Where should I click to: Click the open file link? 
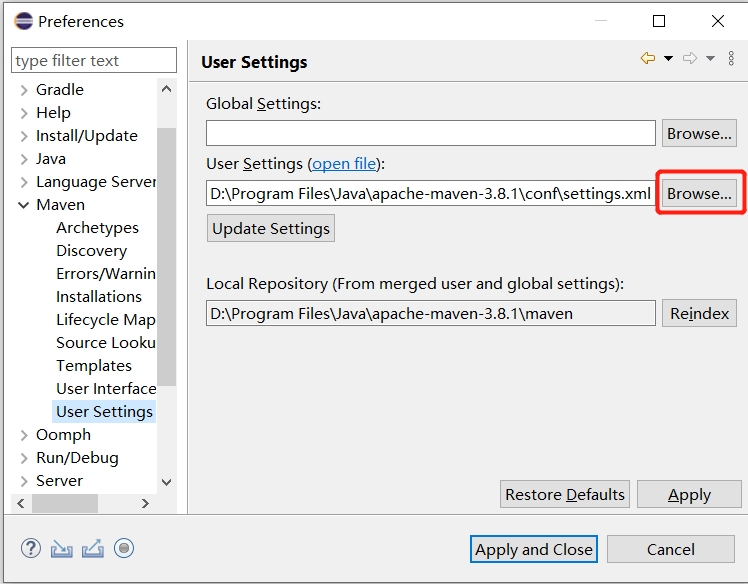coord(344,164)
